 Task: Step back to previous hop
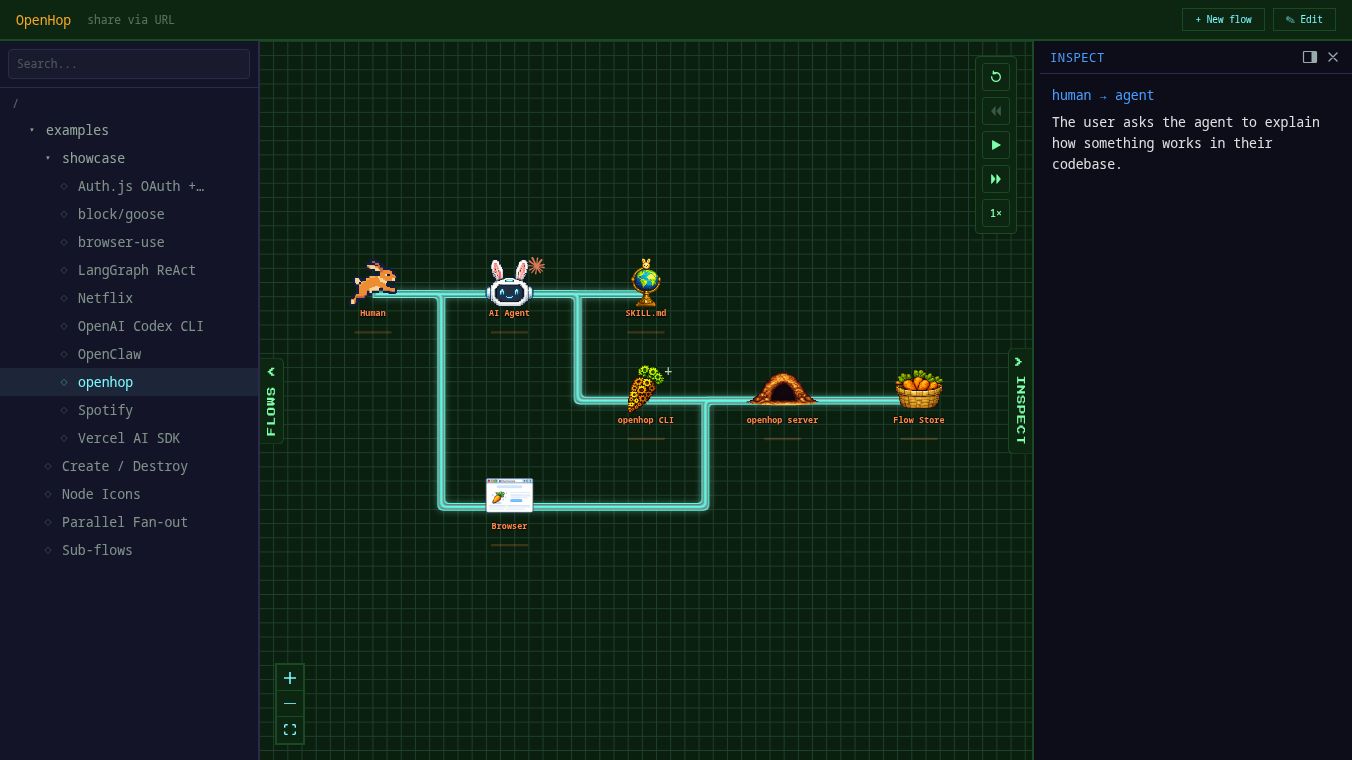click(x=996, y=111)
